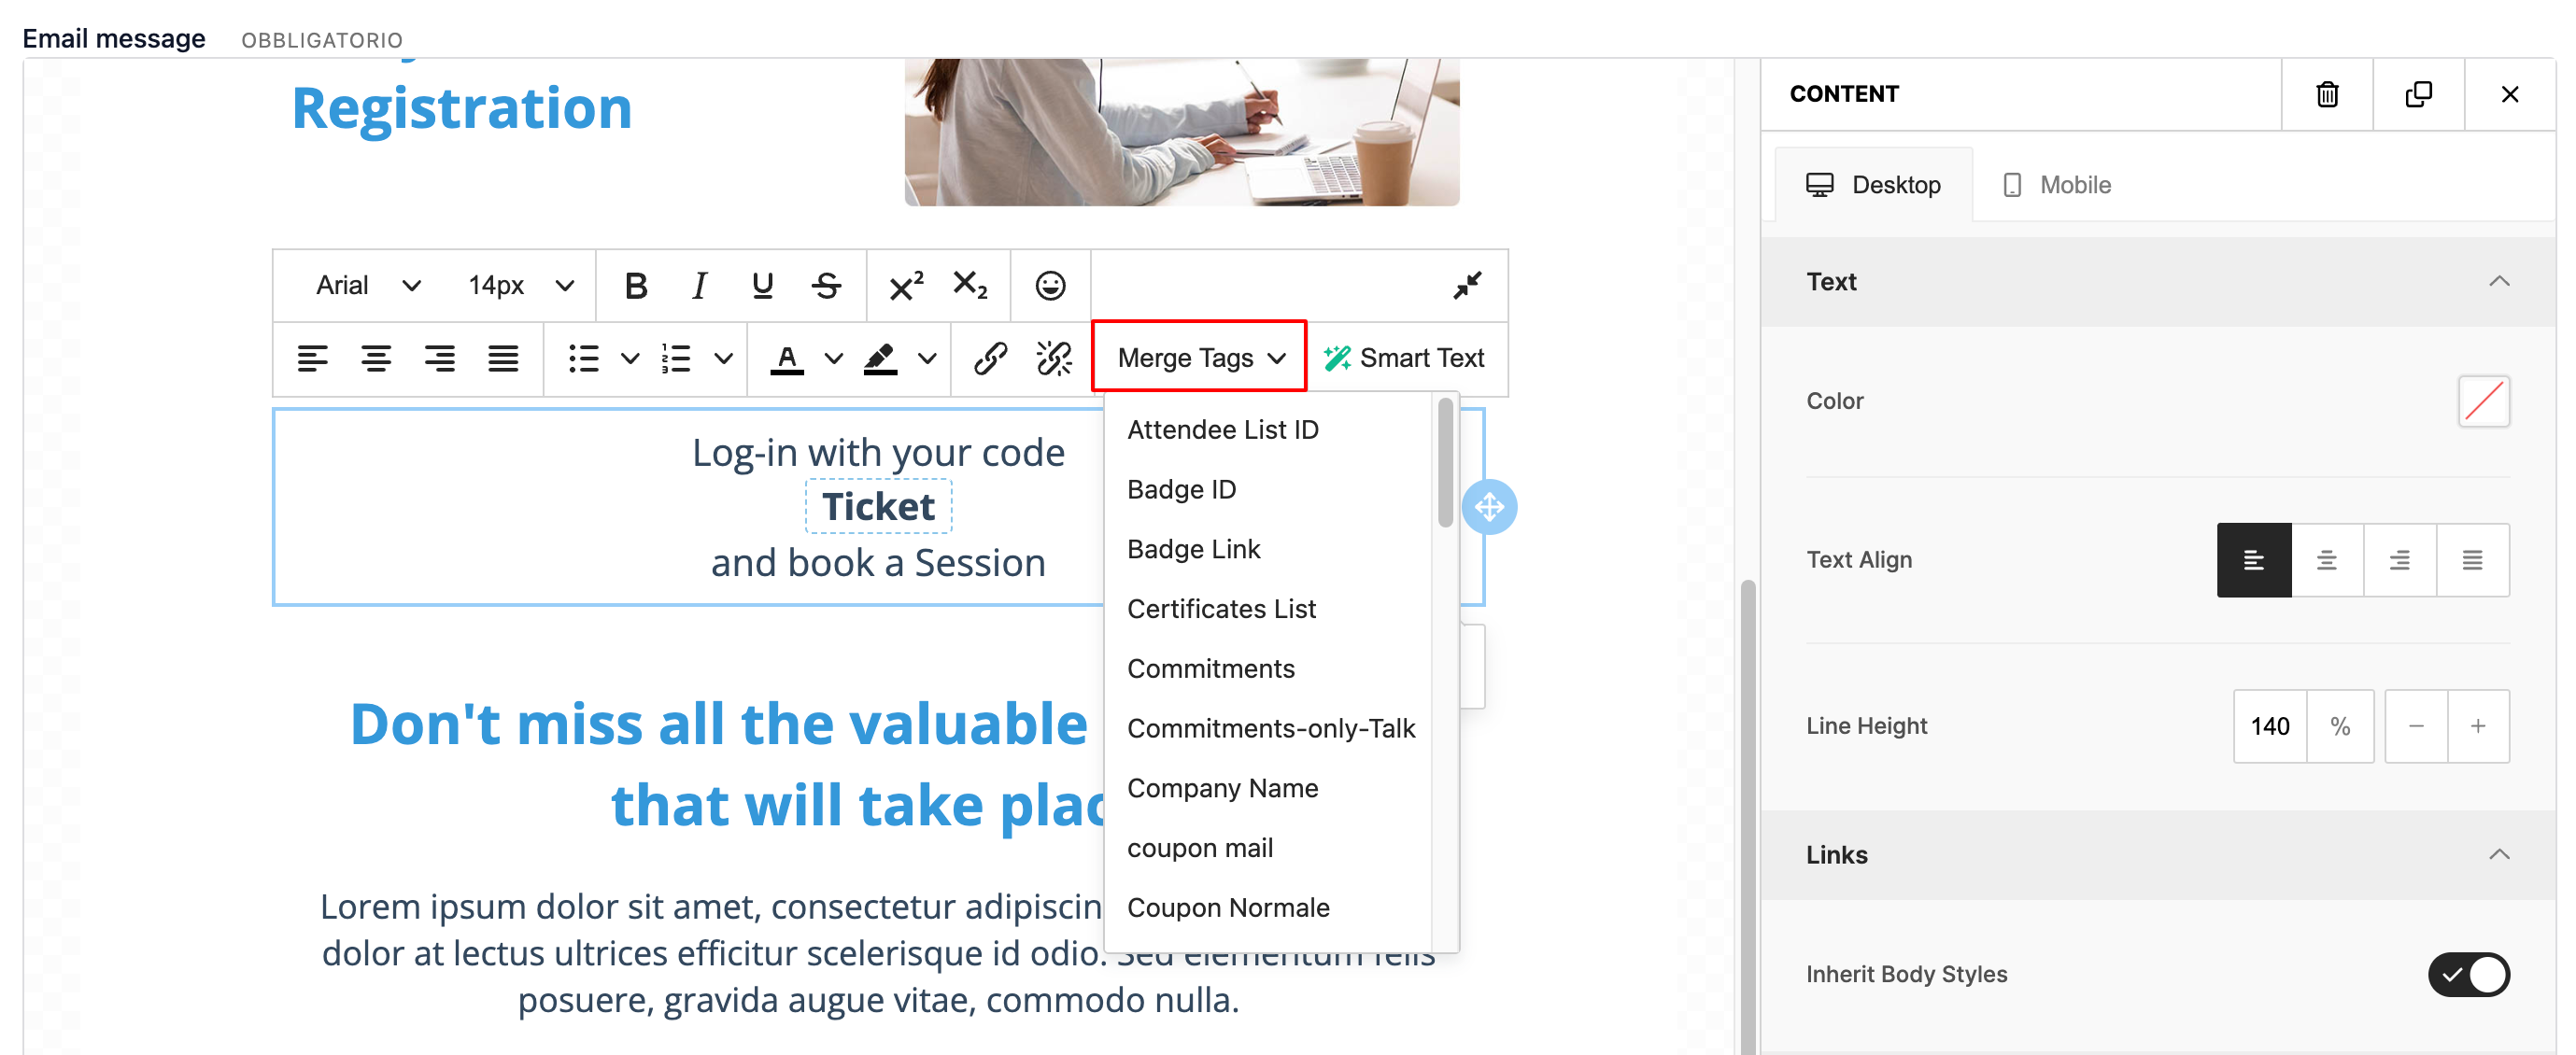Viewport: 2576px width, 1055px height.
Task: Align text left in toolbar
Action: (313, 358)
